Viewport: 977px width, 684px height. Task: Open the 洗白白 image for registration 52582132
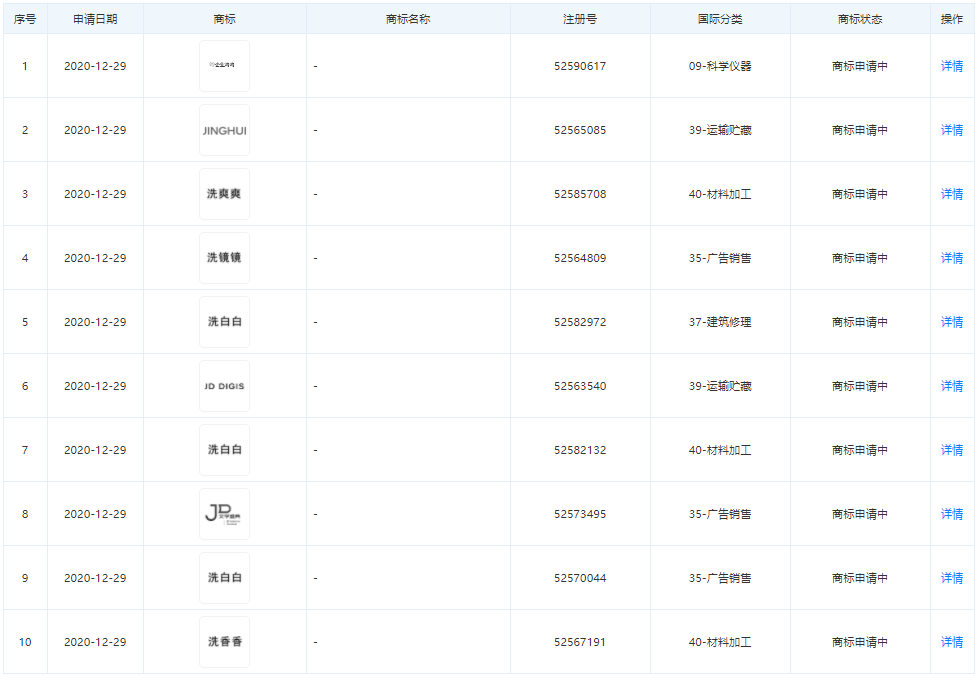(x=224, y=450)
